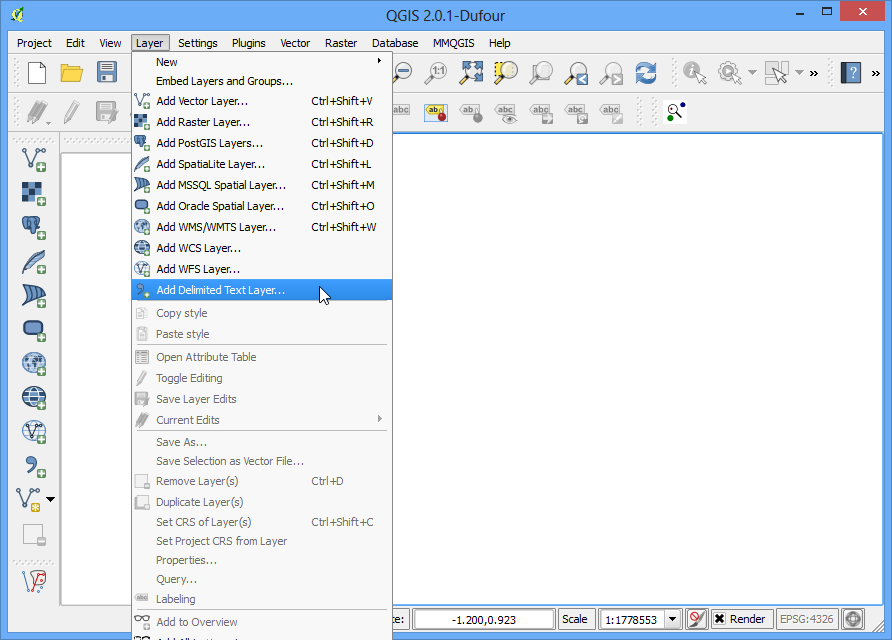892x640 pixels.
Task: Click the scale value 1:1778553 field
Action: (631, 620)
